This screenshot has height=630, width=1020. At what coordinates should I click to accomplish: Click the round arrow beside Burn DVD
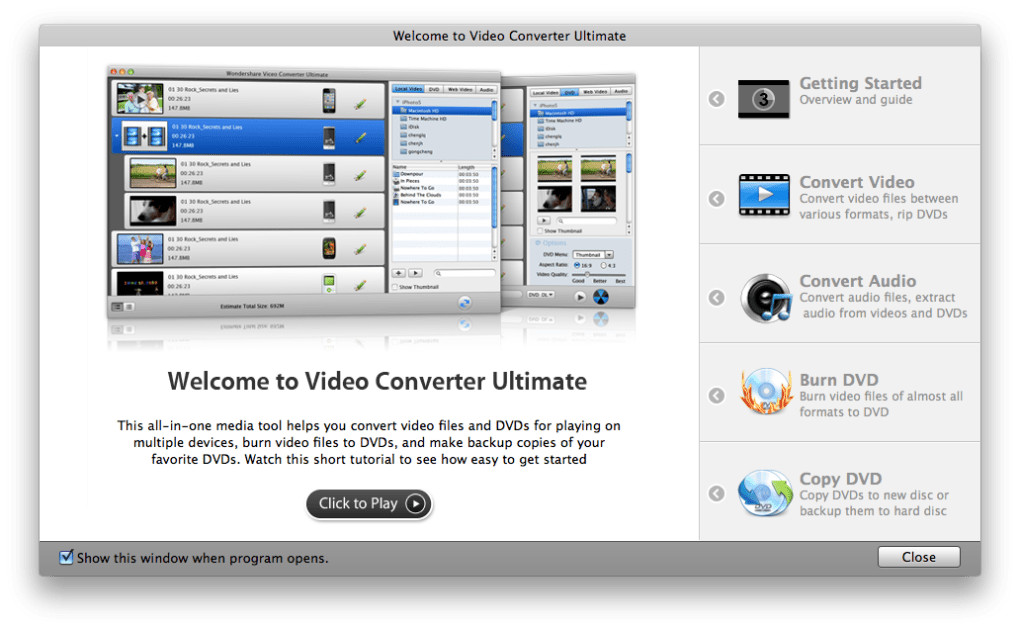pos(716,396)
